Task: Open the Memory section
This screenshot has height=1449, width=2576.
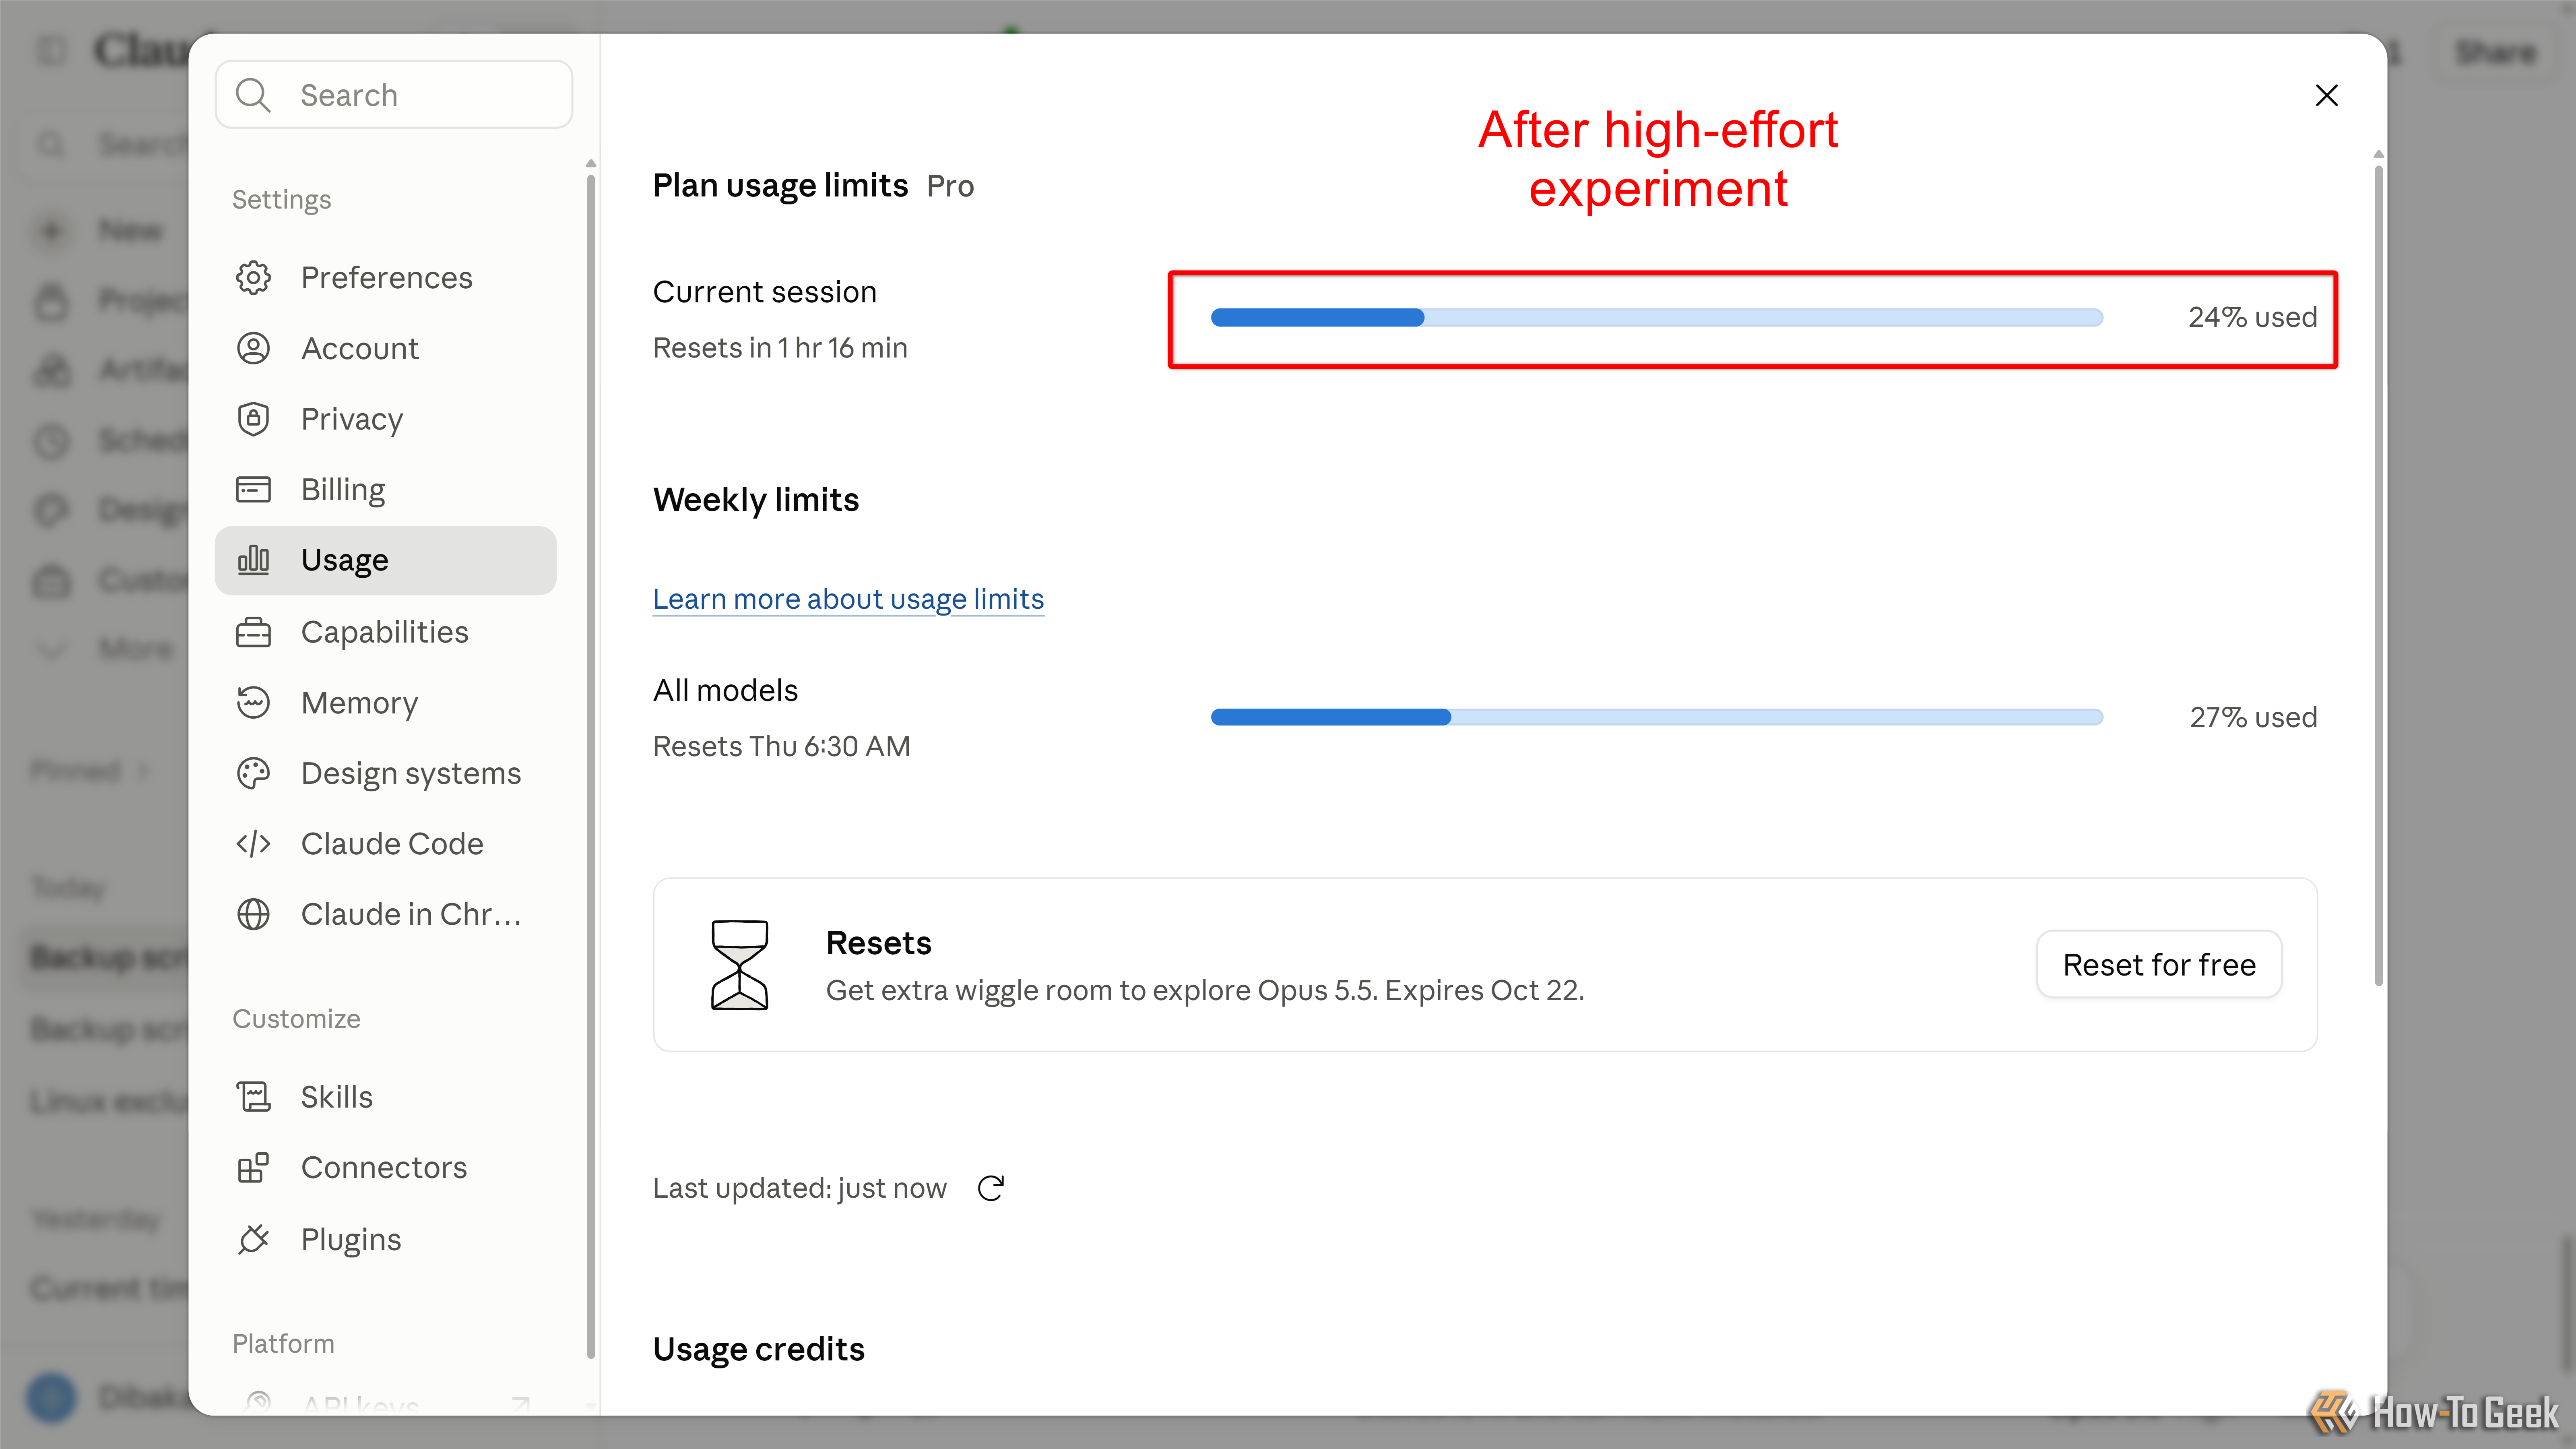Action: (x=386, y=703)
